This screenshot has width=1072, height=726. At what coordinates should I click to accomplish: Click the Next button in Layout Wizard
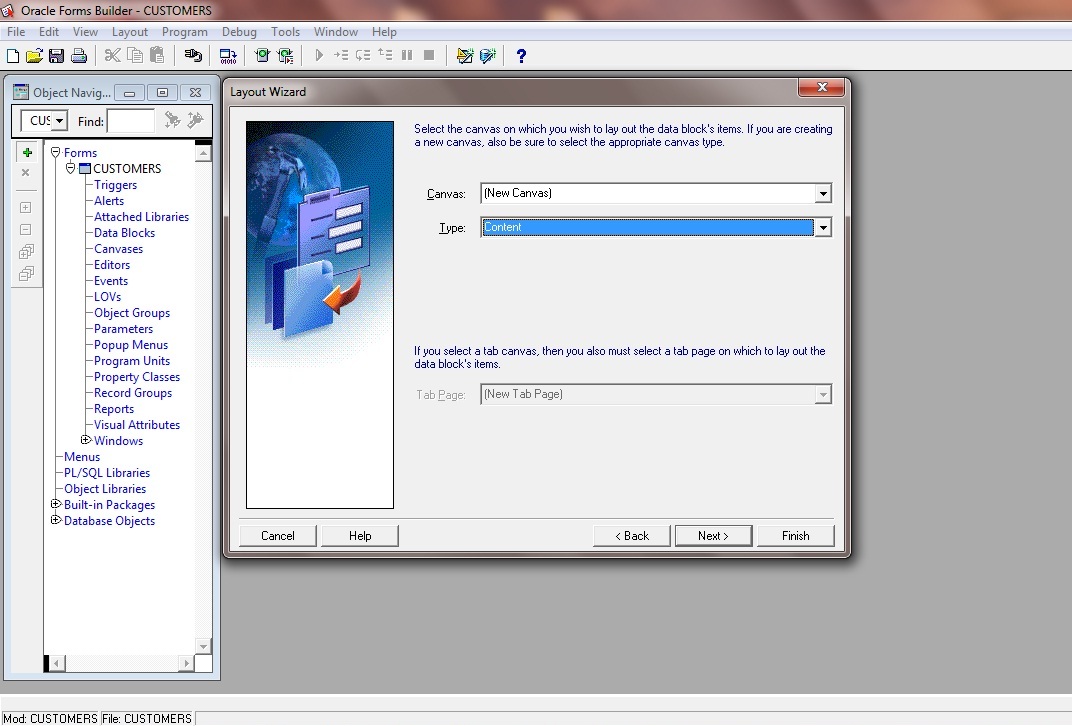tap(713, 536)
